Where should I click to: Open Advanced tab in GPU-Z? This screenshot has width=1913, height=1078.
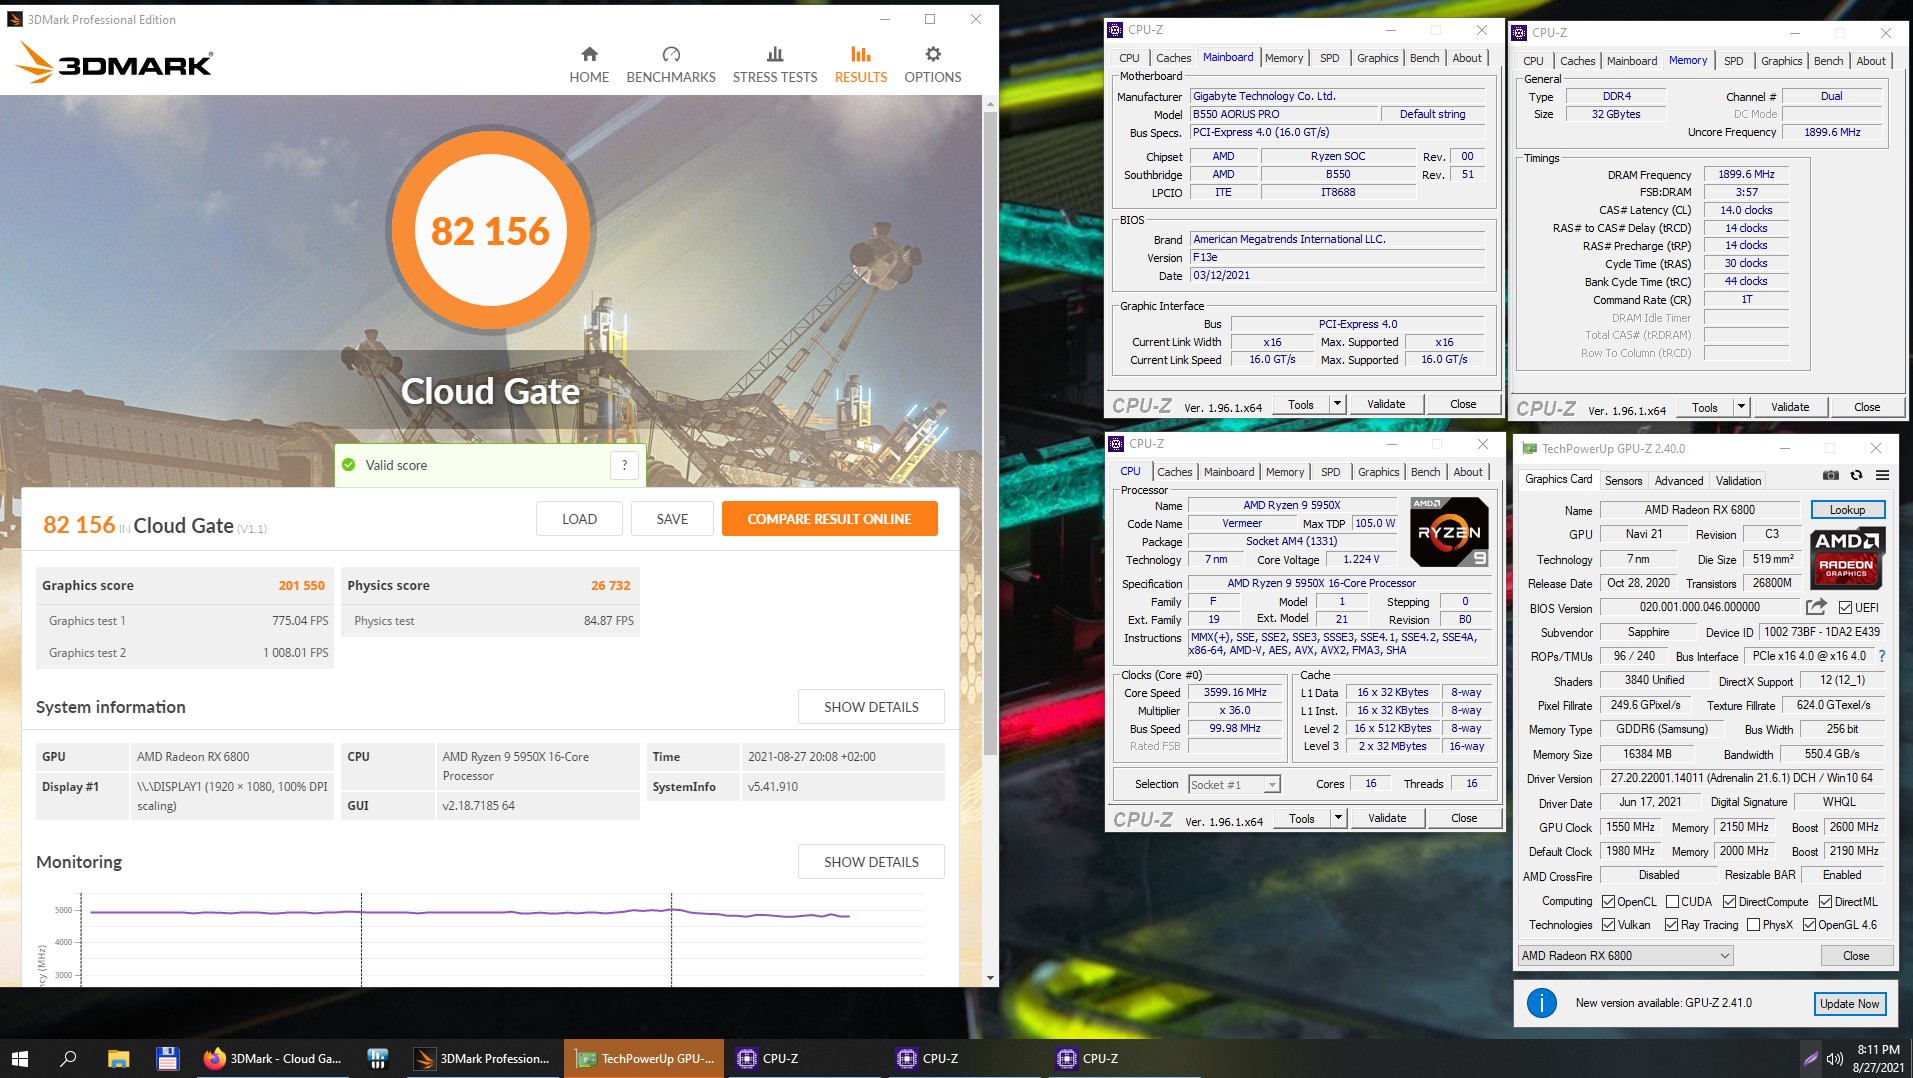[x=1679, y=481]
